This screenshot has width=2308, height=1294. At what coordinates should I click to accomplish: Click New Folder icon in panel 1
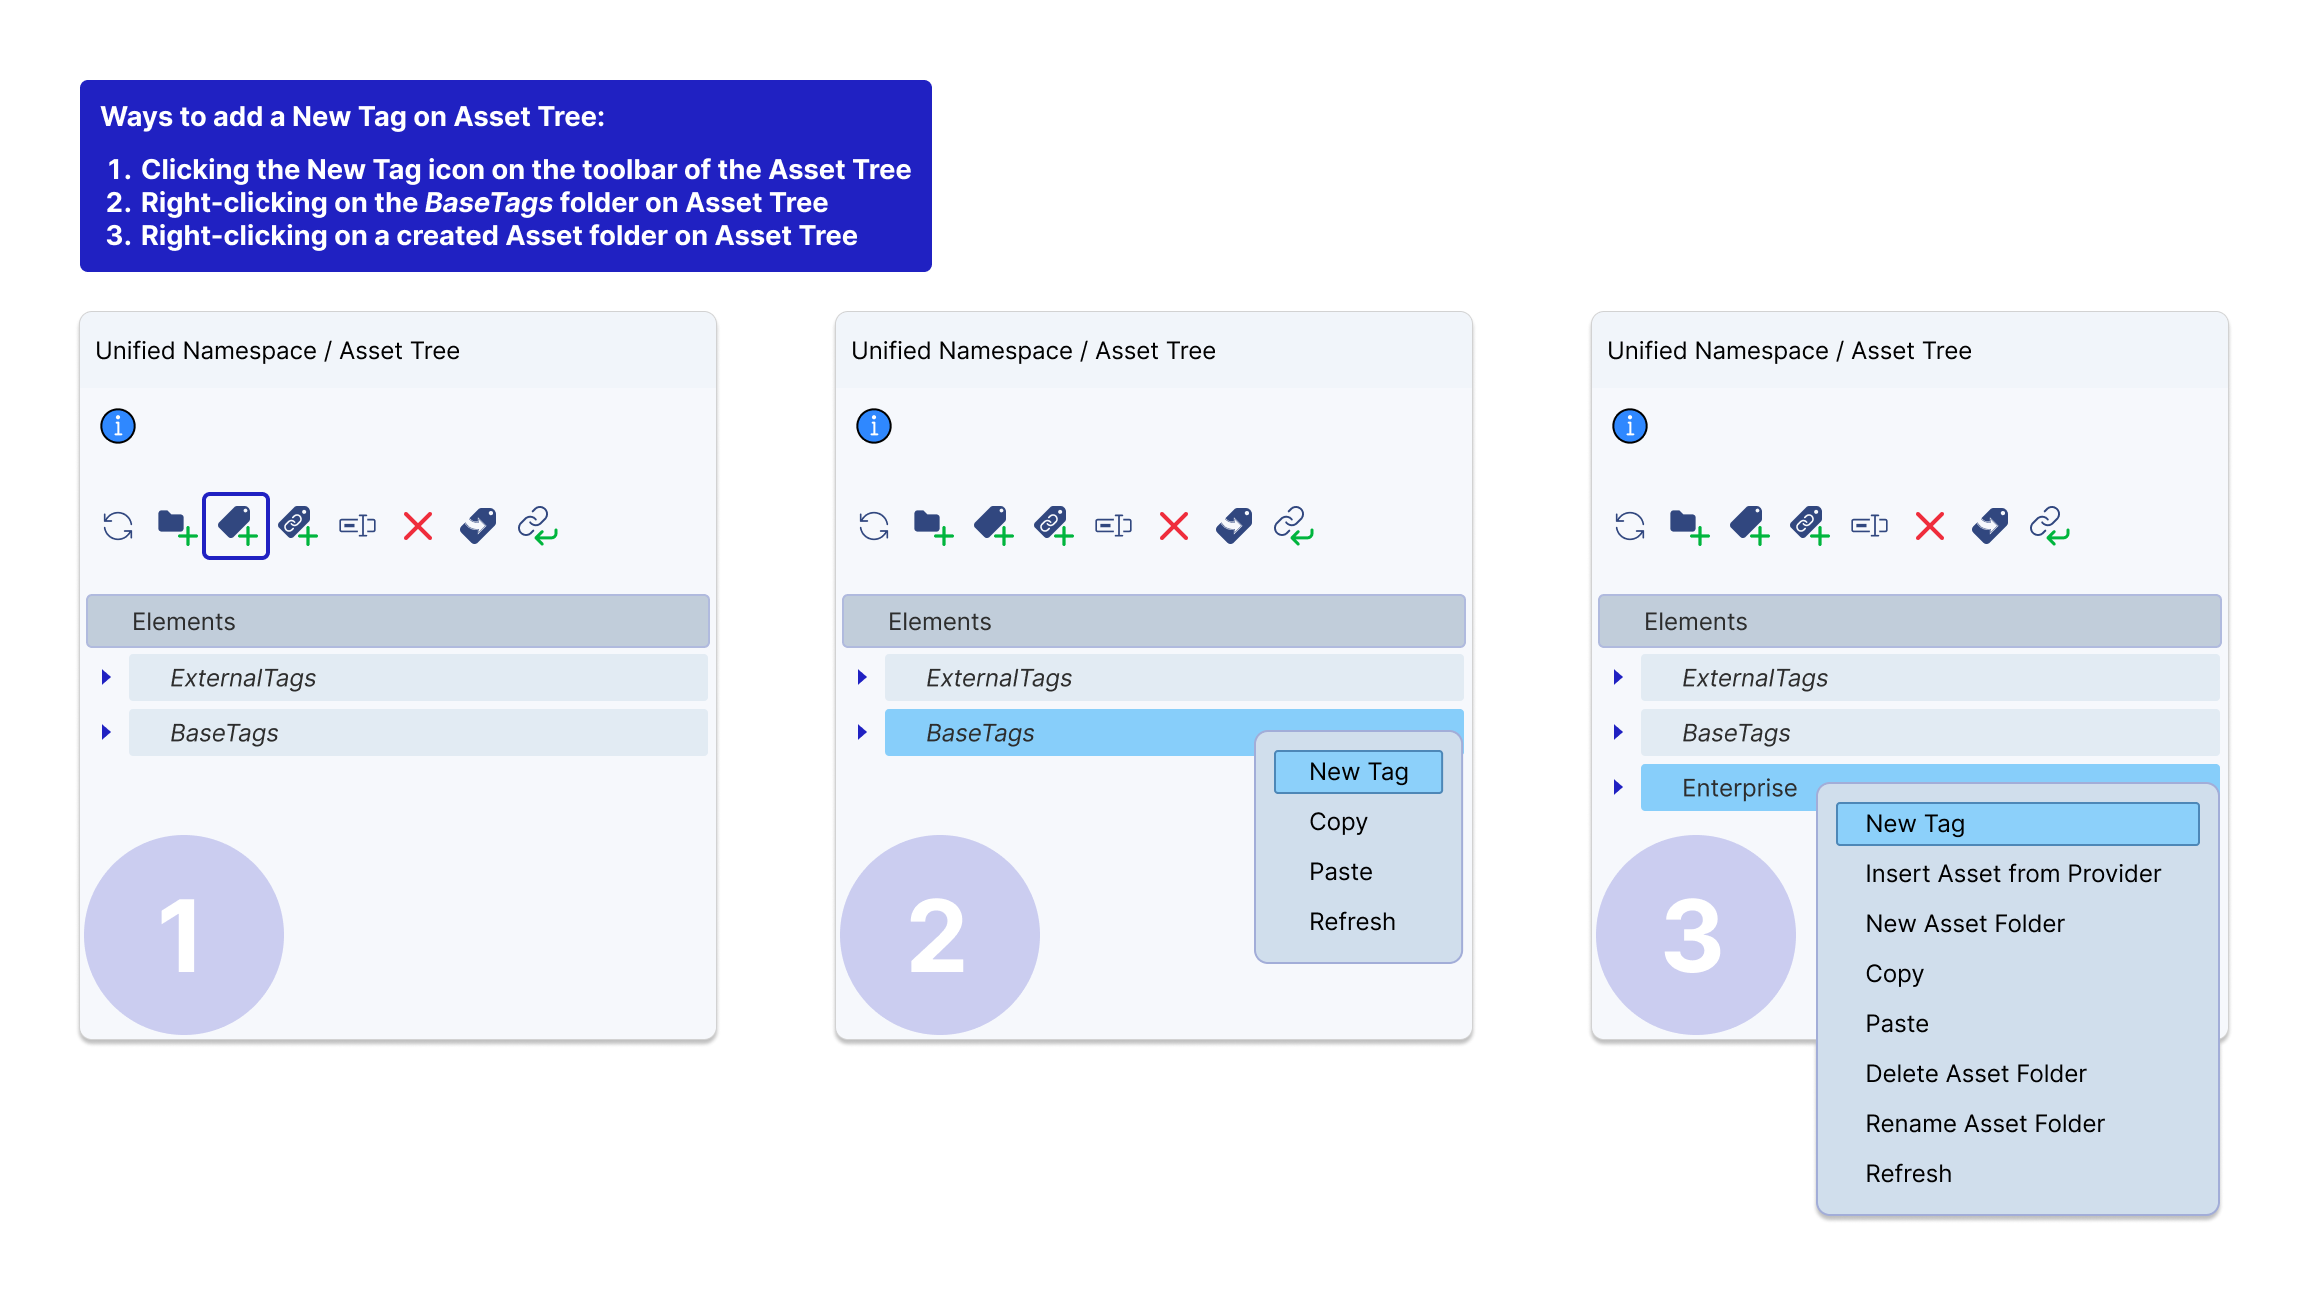pos(176,525)
